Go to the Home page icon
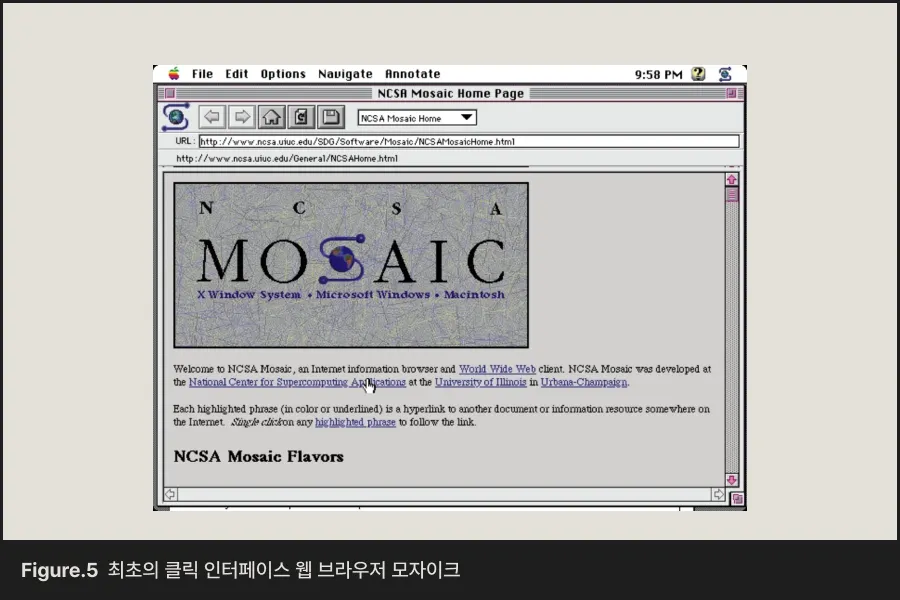Screen dimensions: 900x600 (x=271, y=117)
